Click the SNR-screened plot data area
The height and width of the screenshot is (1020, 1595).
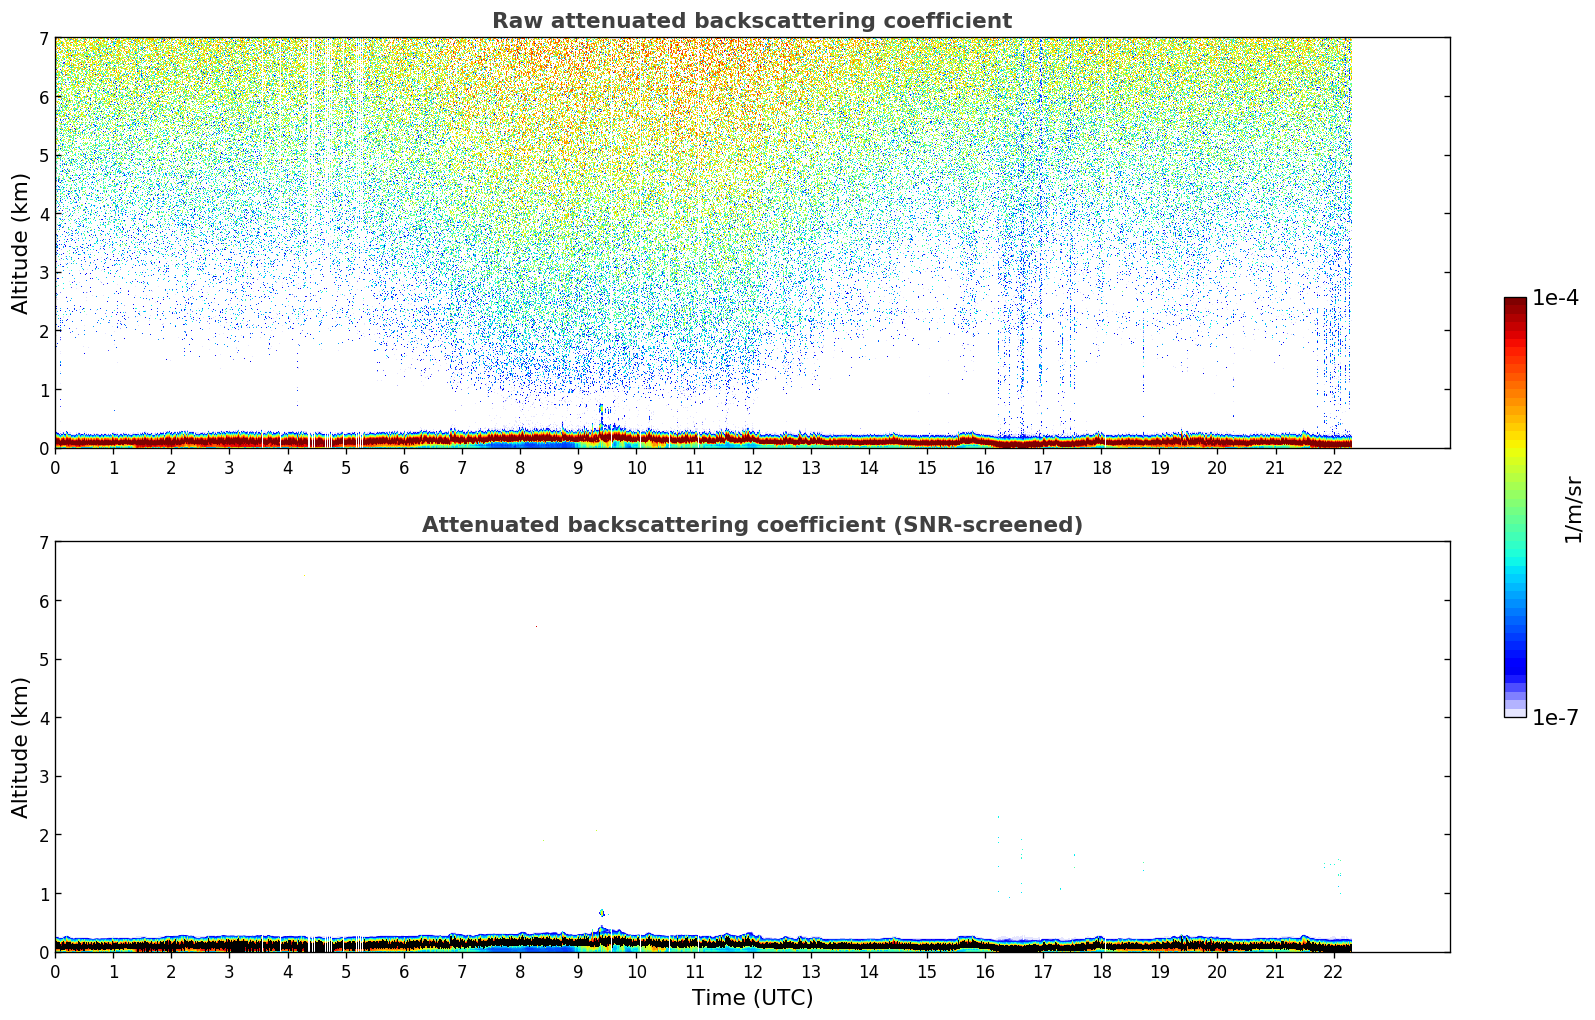pos(752,747)
